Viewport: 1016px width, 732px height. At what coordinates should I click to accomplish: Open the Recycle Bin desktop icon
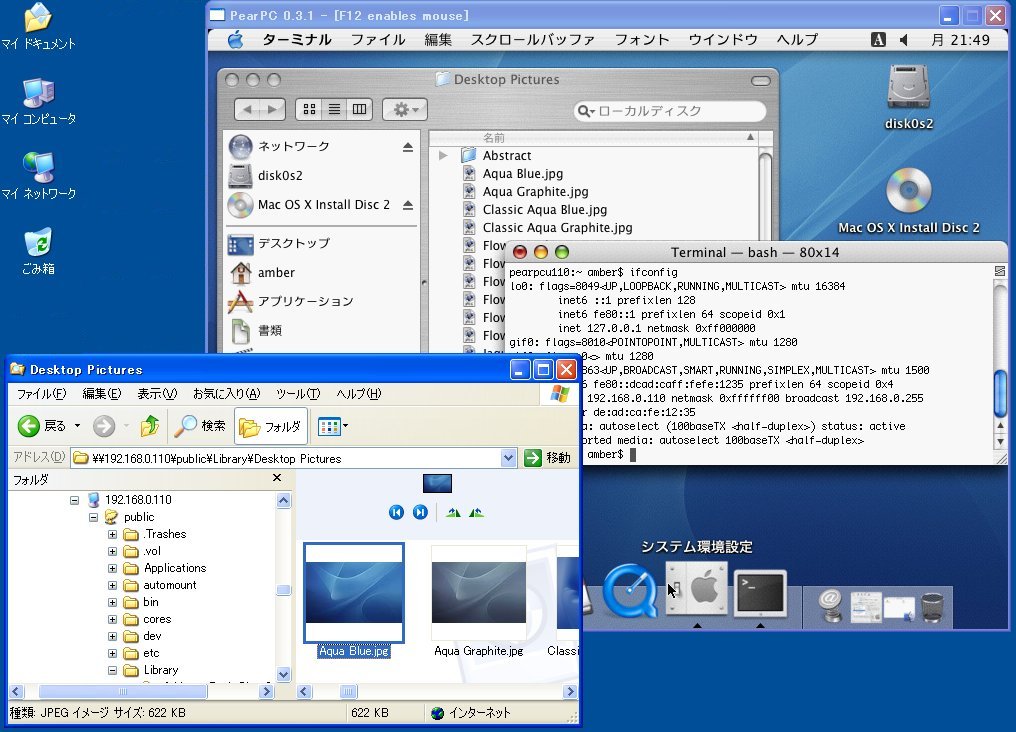pos(38,250)
